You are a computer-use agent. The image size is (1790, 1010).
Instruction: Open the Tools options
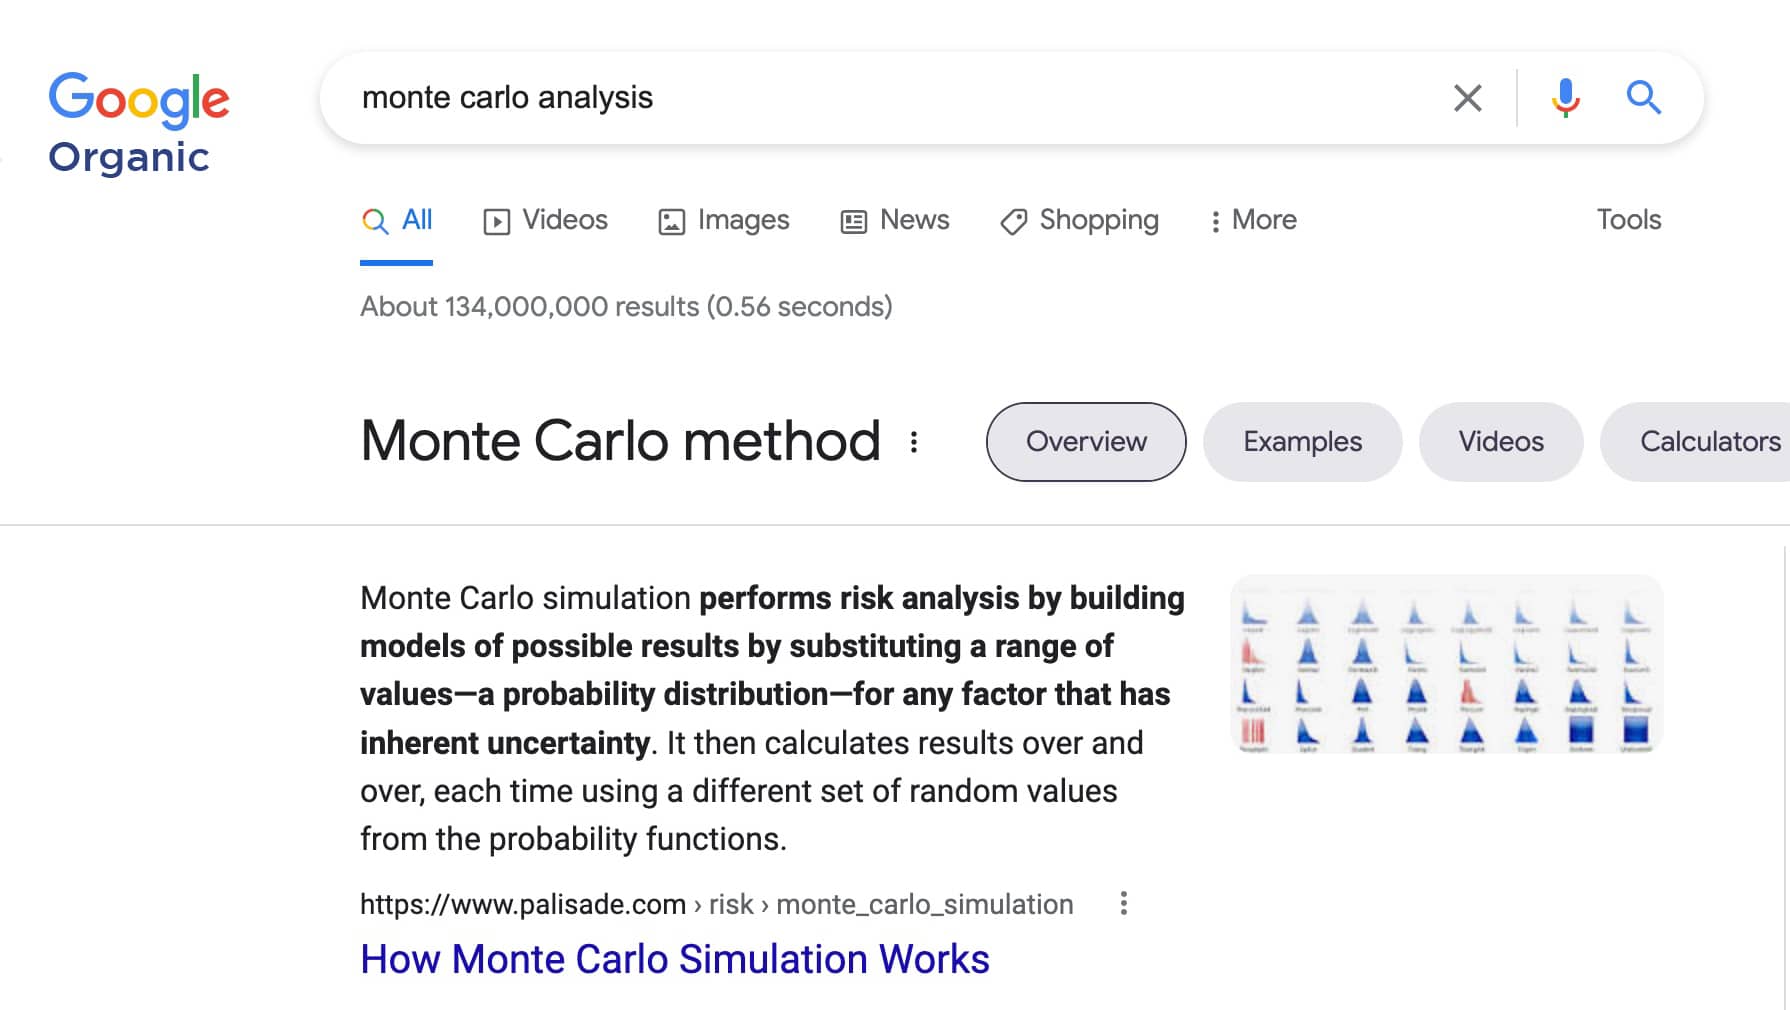pos(1628,220)
